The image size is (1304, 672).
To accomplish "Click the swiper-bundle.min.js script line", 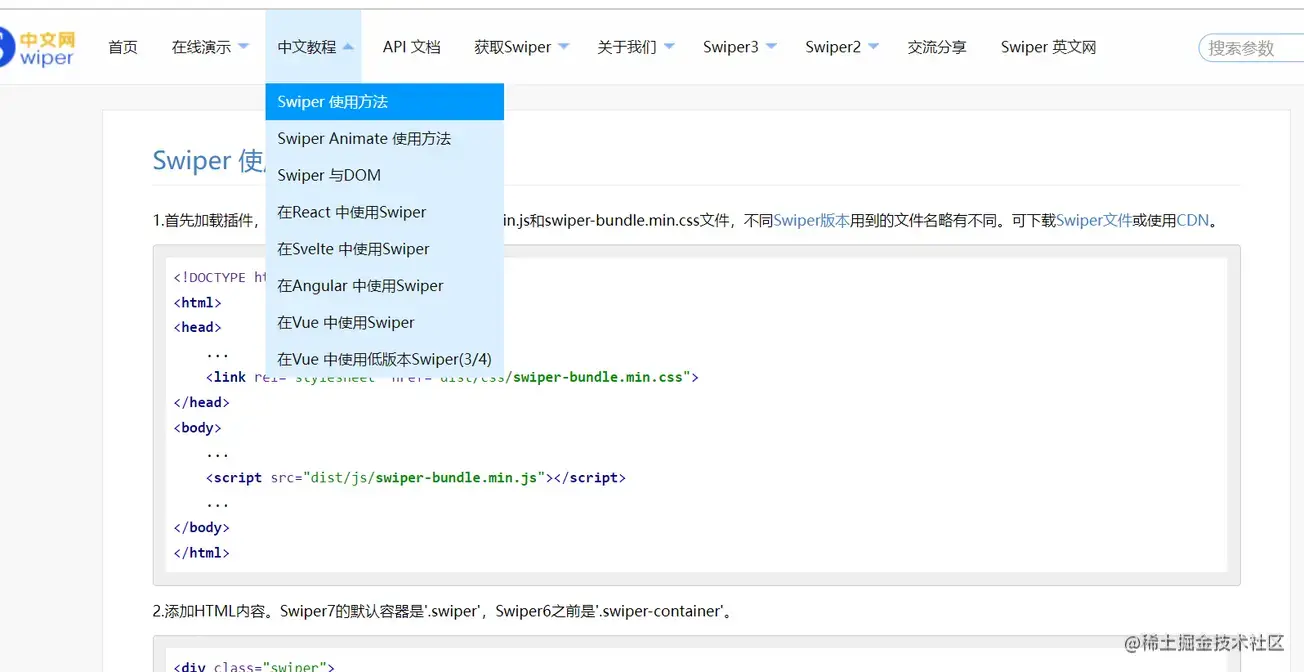I will 416,477.
